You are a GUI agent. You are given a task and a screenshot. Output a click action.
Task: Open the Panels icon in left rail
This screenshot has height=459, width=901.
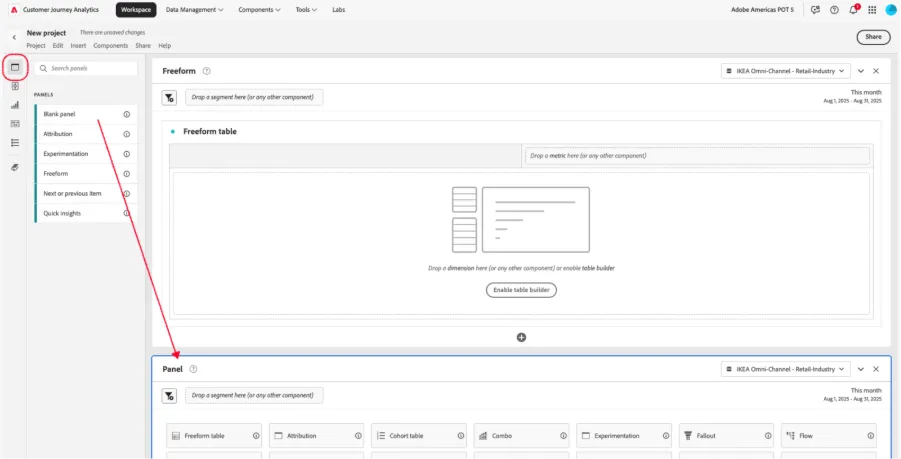(x=15, y=67)
